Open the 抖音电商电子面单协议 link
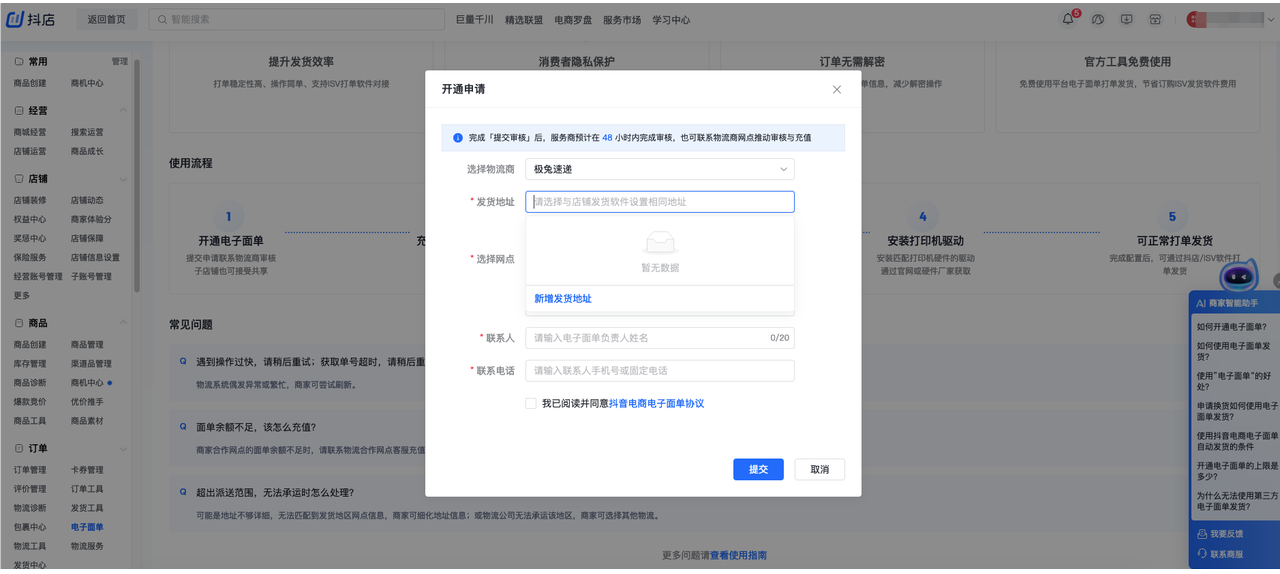1280x574 pixels. pos(657,403)
